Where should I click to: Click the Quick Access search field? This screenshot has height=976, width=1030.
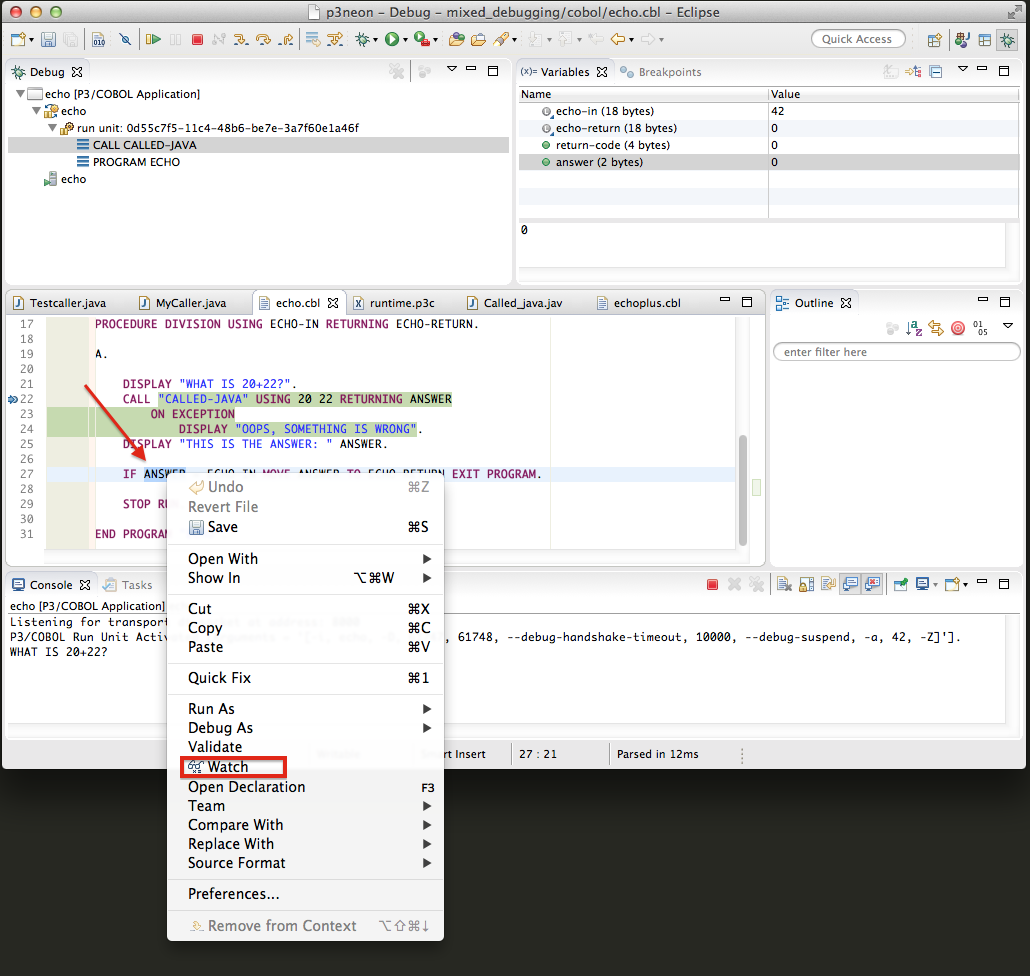[x=857, y=39]
